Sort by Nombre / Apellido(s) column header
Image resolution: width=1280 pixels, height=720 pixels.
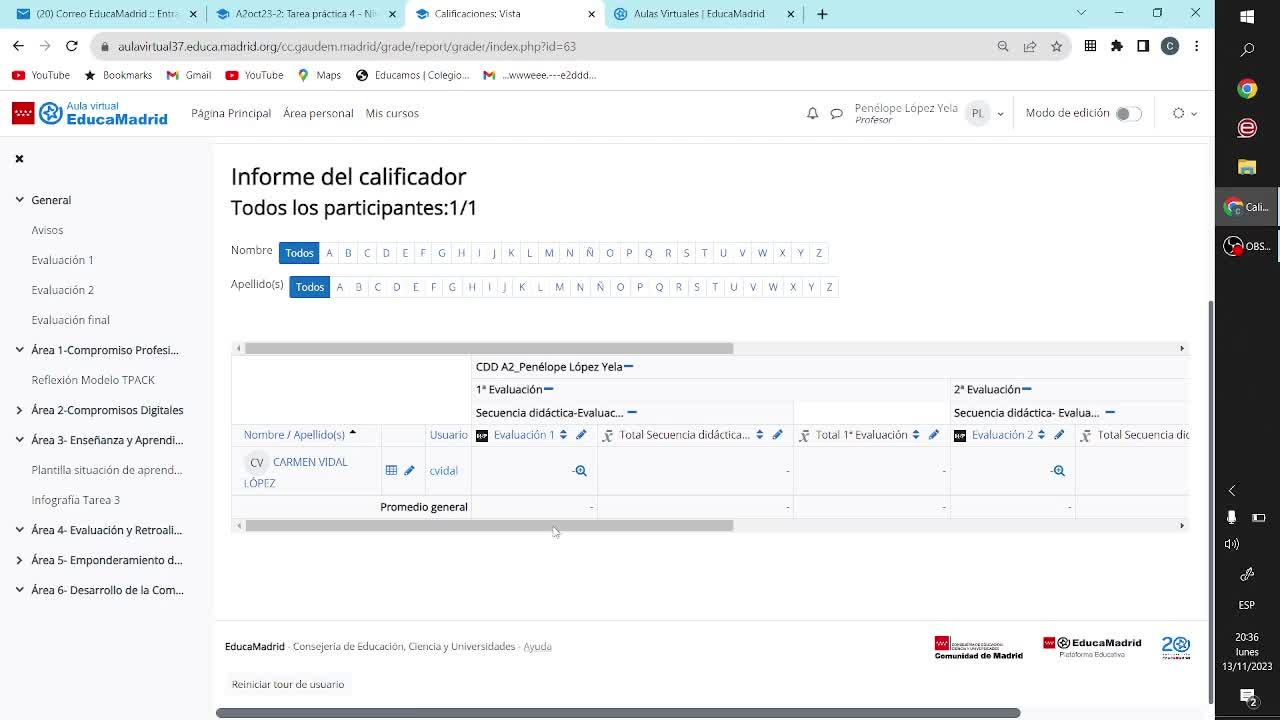pos(294,435)
